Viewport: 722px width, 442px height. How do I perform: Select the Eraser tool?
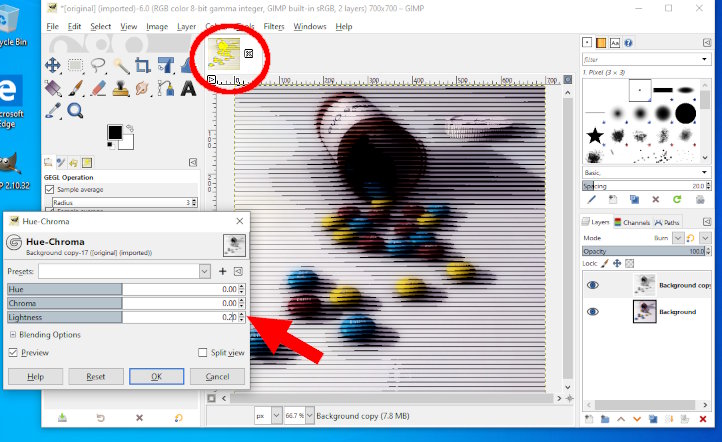(98, 88)
